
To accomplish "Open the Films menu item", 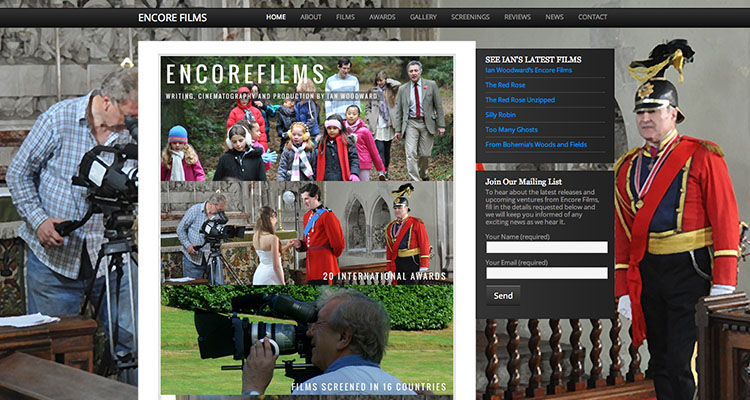I will point(345,17).
